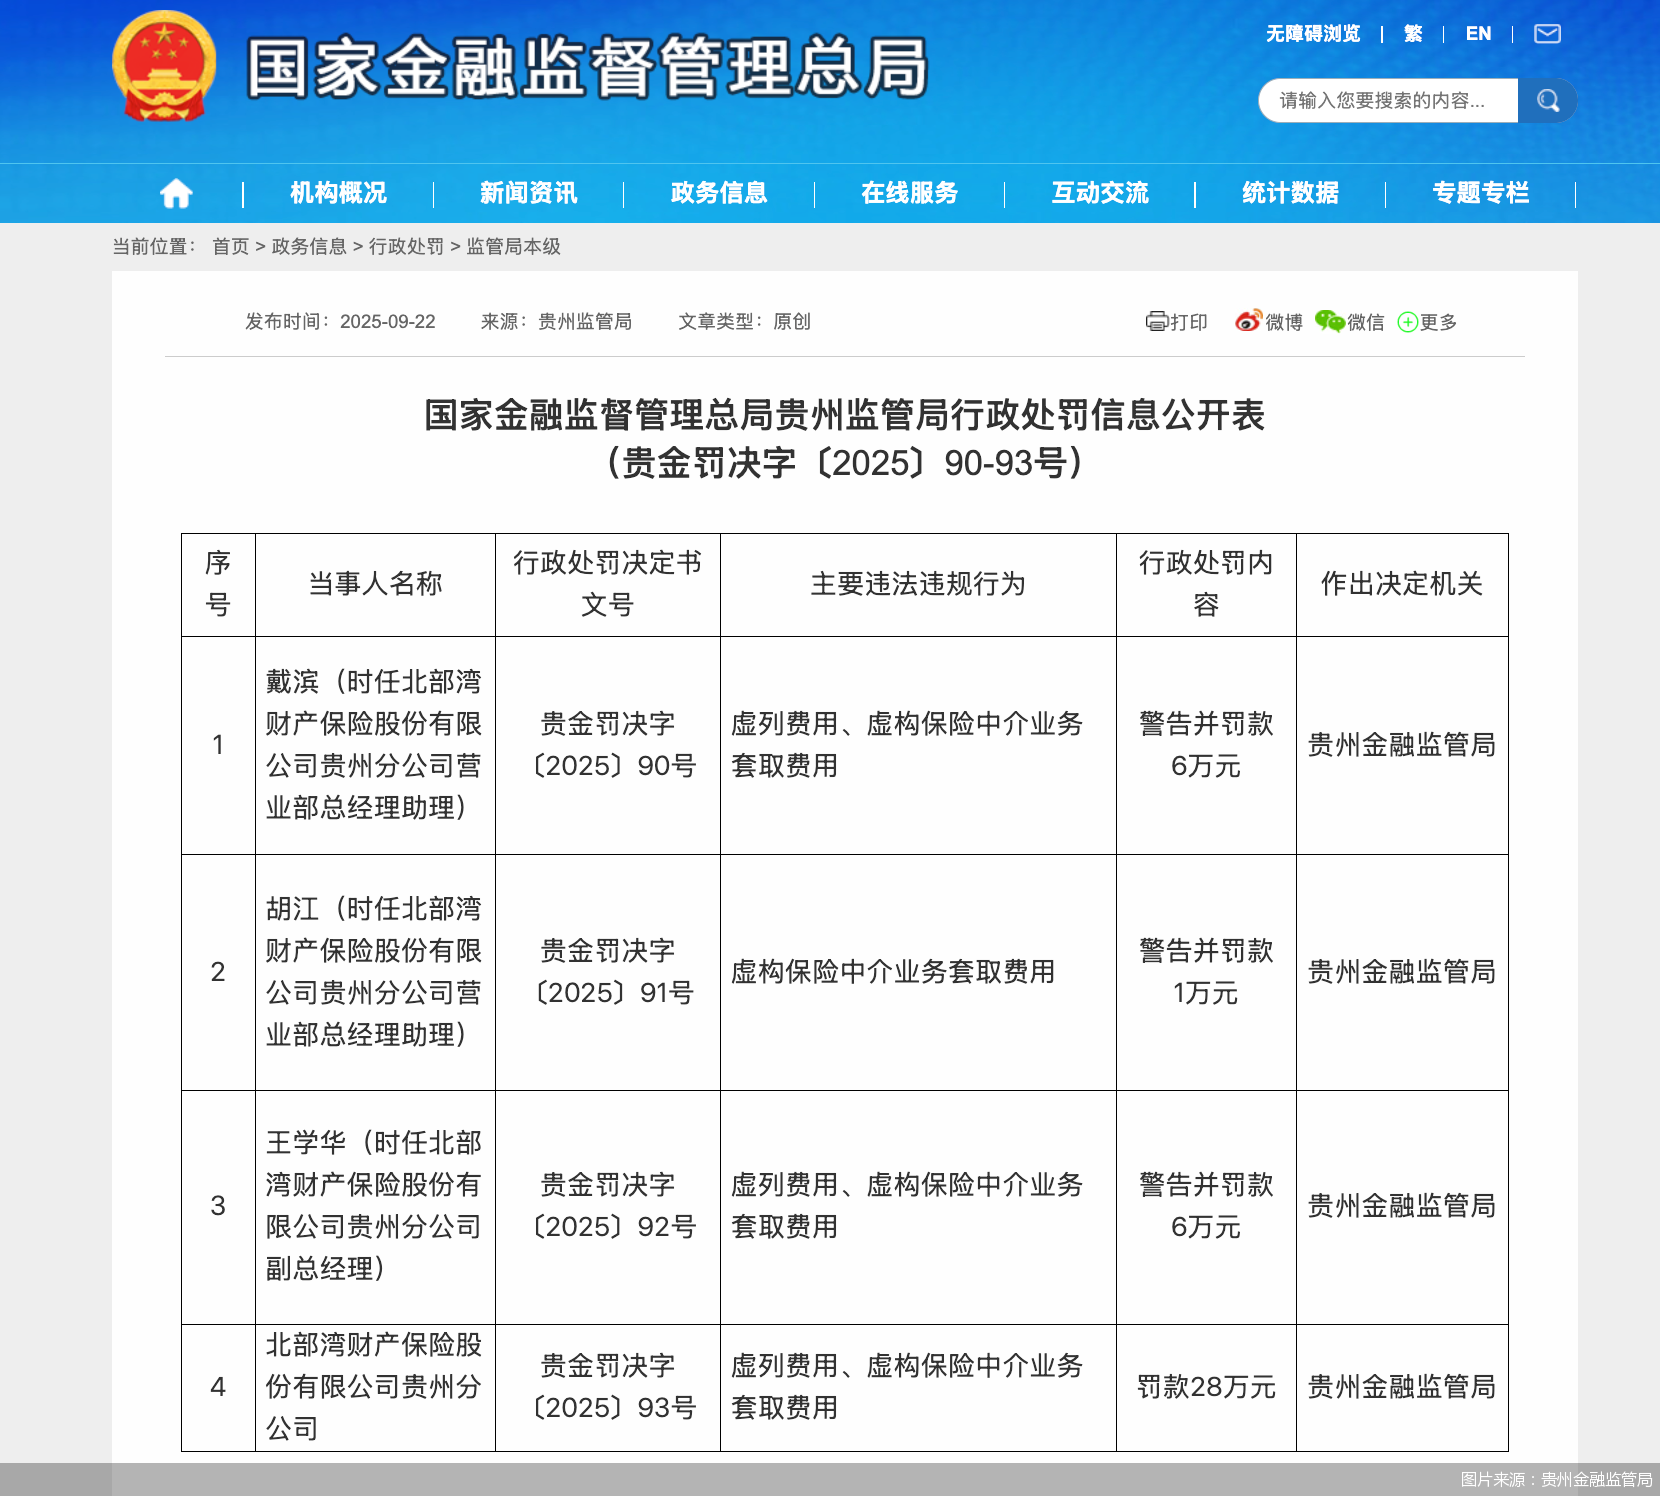Click row 3 authority 贵州金融监管局 cell
The image size is (1660, 1496).
[1402, 1206]
